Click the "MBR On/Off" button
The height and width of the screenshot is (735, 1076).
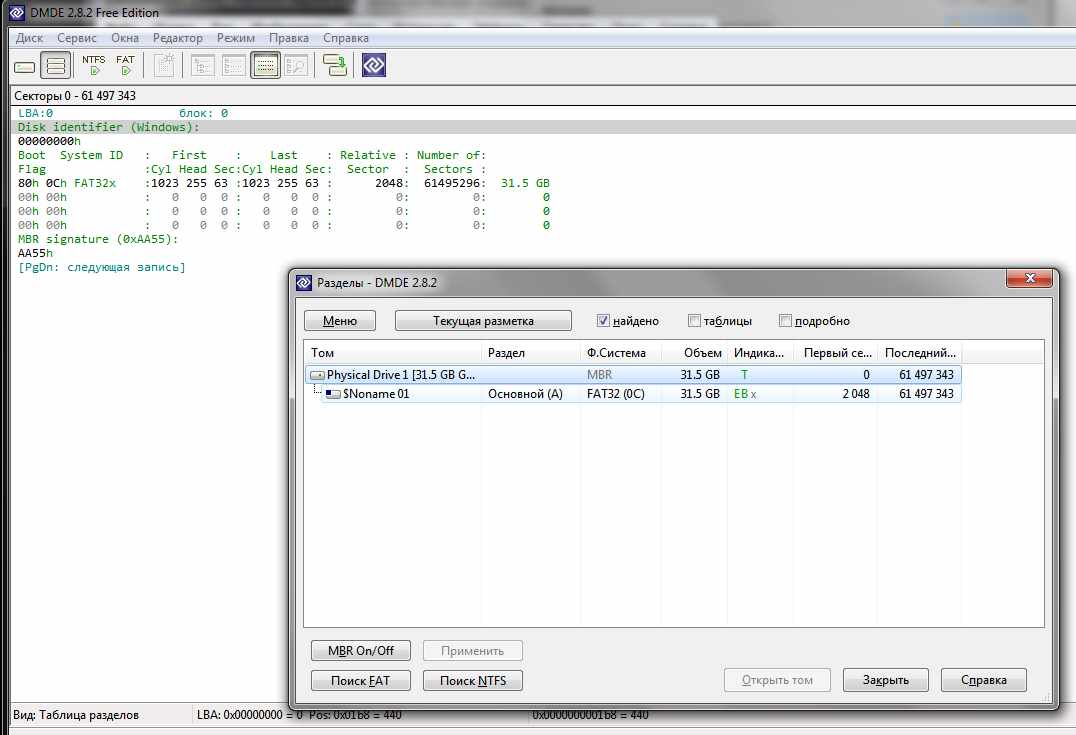360,651
